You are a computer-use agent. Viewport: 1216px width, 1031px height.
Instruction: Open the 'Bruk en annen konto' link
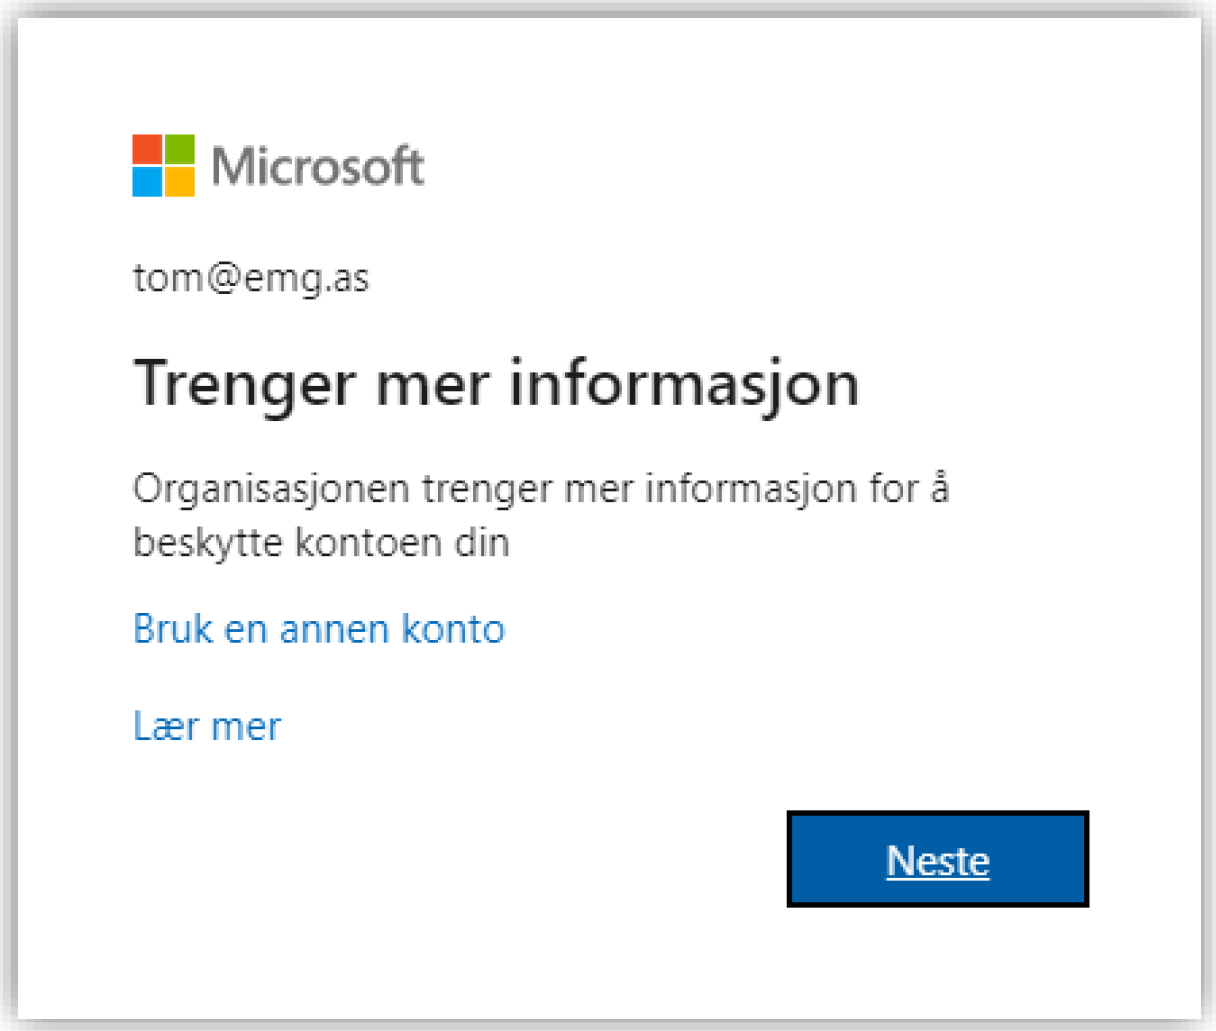pos(319,629)
